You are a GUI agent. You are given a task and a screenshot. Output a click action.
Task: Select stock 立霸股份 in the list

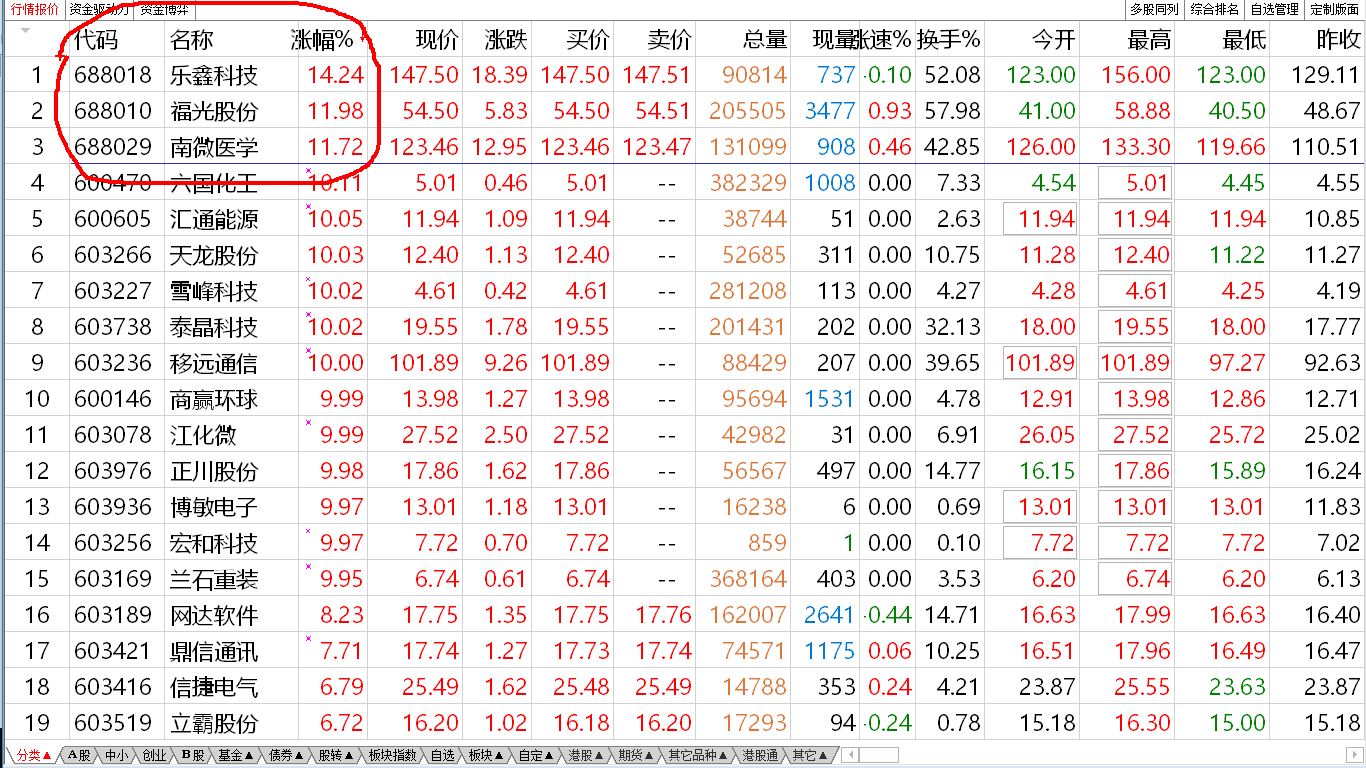(214, 723)
